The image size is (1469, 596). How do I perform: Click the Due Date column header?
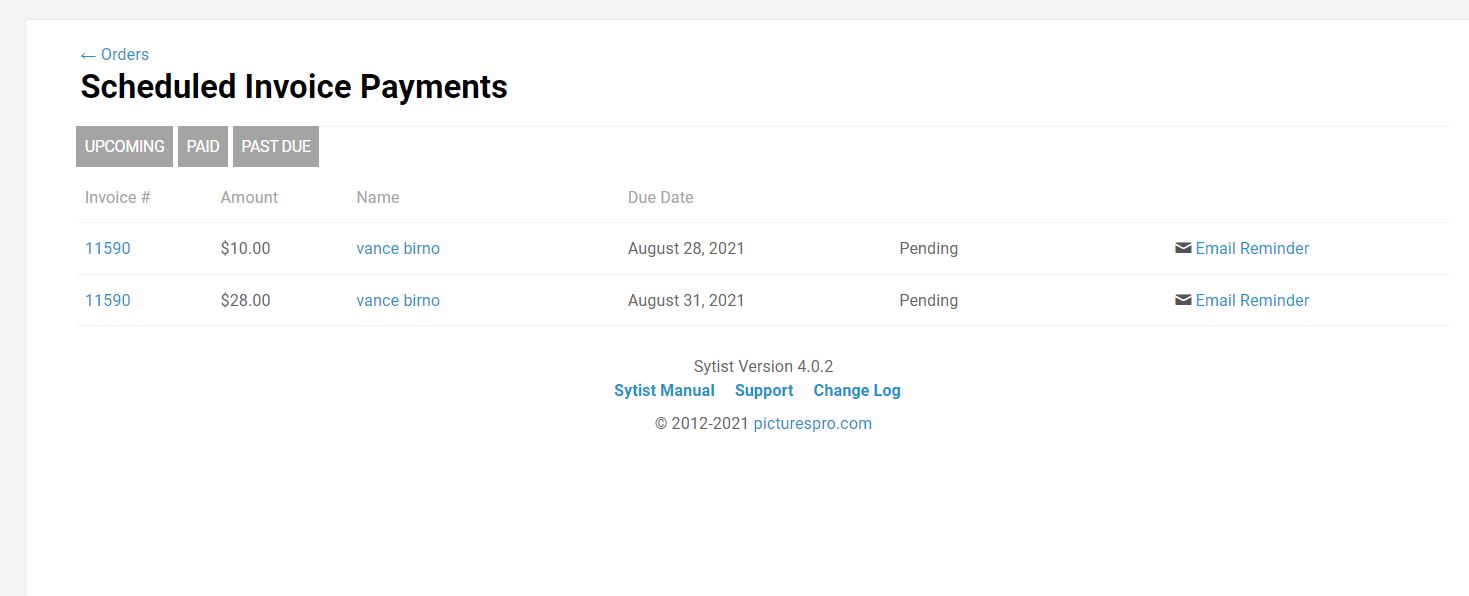pos(660,197)
